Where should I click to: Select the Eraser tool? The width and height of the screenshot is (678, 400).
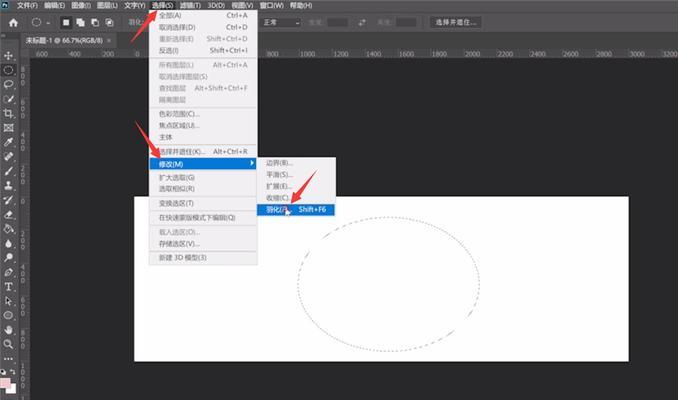coord(8,214)
